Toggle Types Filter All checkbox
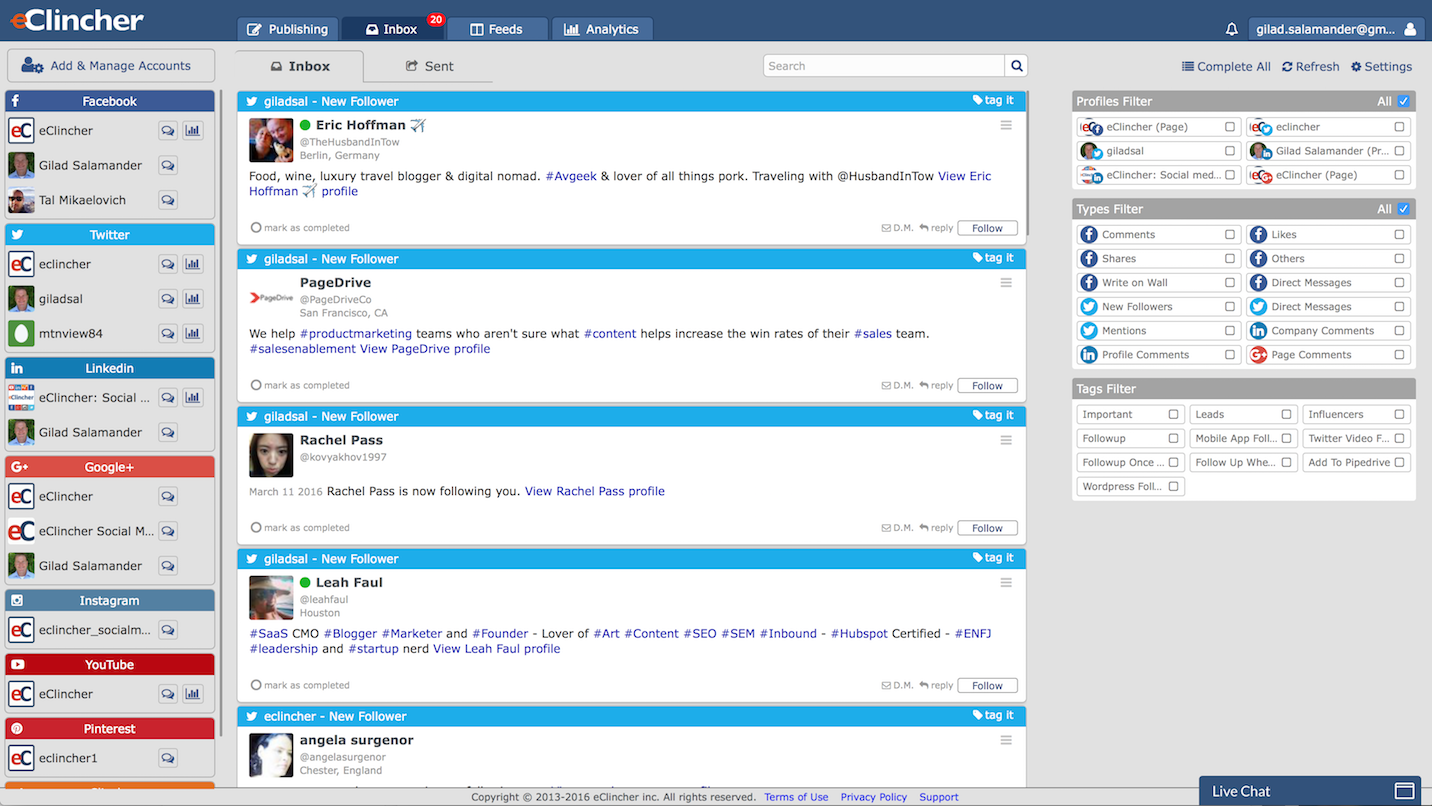 1404,209
